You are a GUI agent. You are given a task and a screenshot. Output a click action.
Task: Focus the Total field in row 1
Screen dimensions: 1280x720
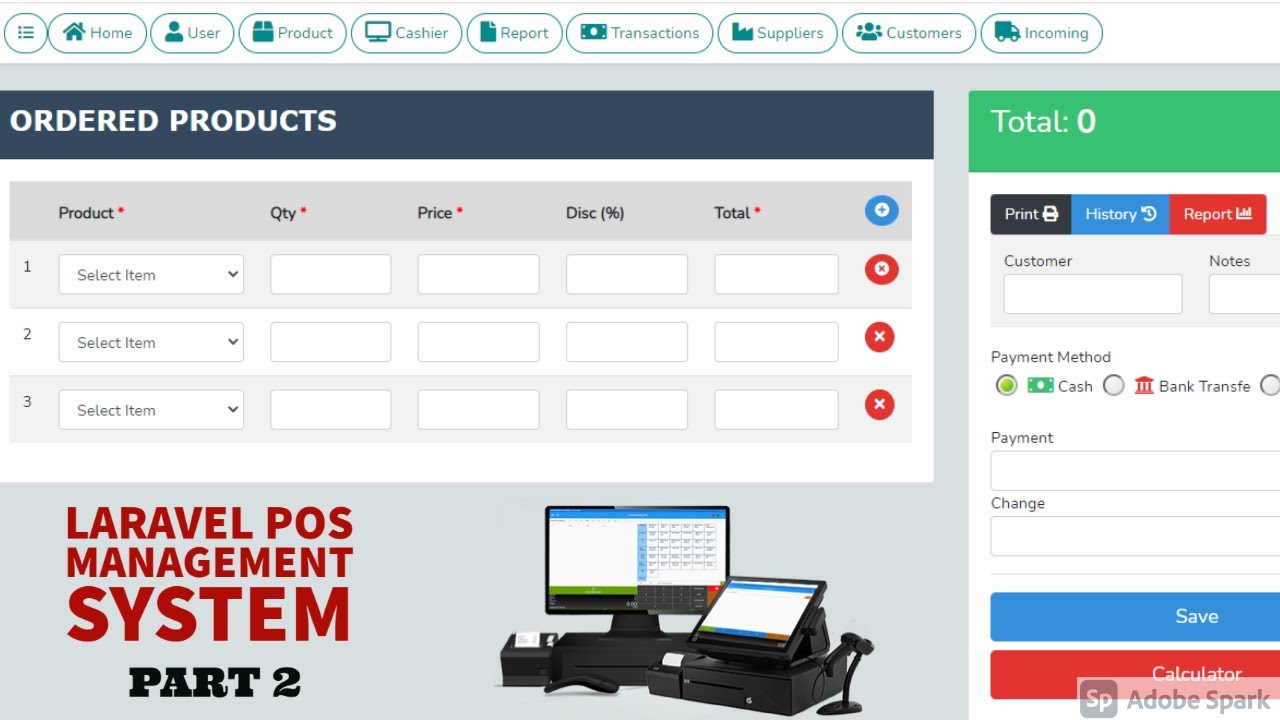[776, 274]
